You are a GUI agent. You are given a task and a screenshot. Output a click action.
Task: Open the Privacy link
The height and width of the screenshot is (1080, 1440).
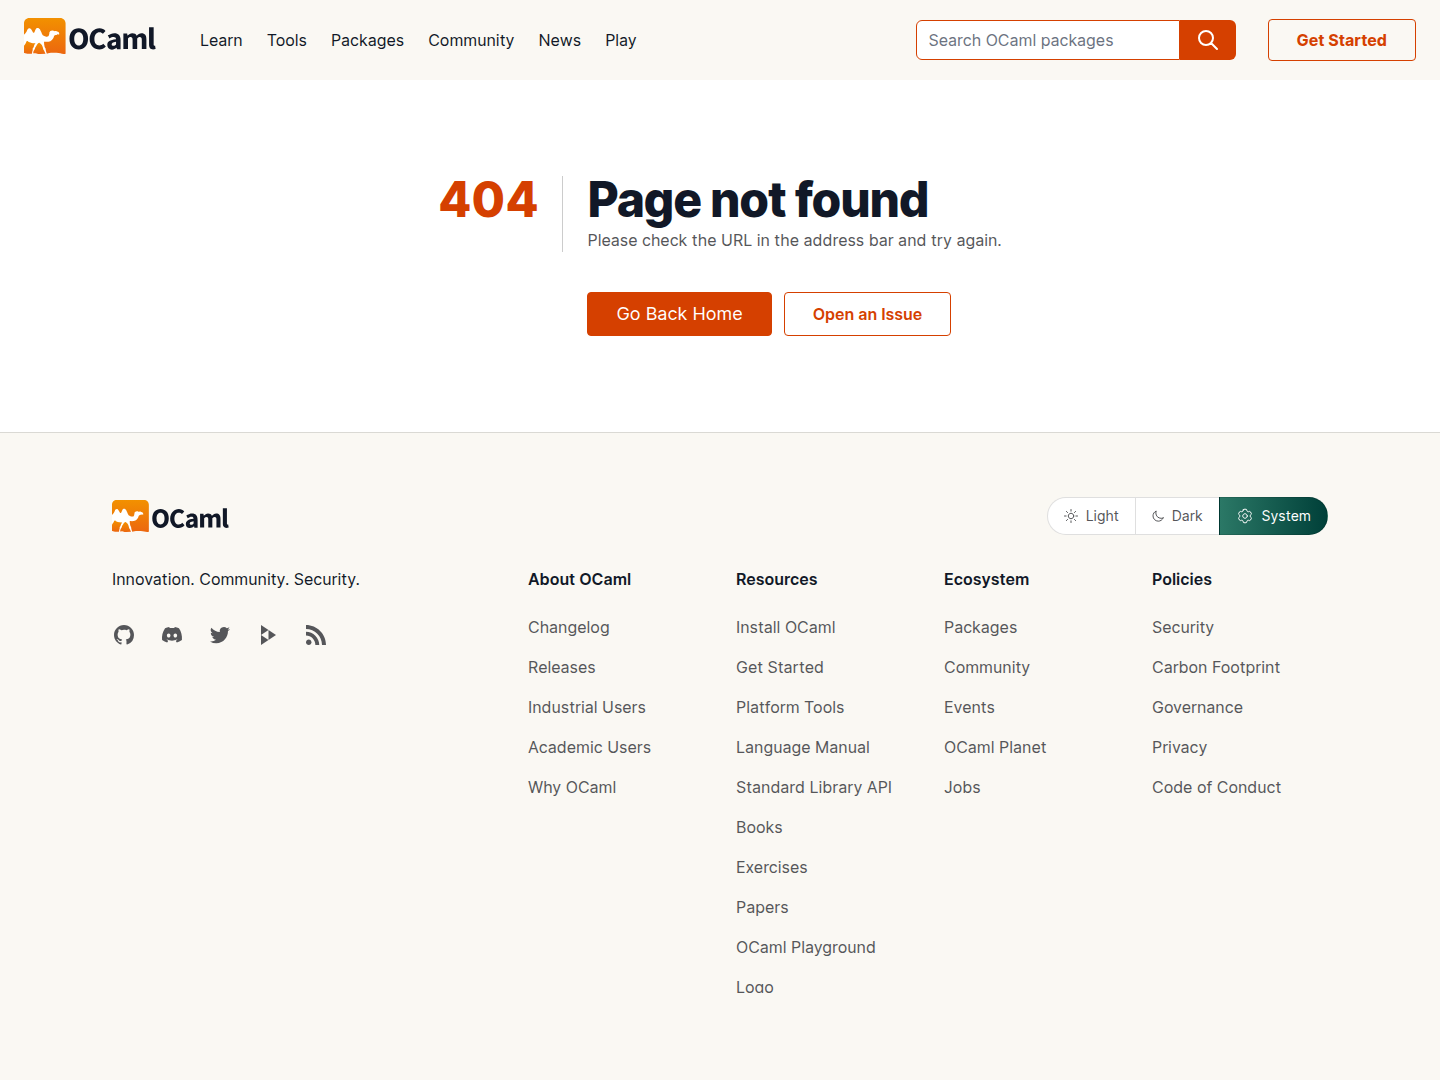pos(1179,747)
